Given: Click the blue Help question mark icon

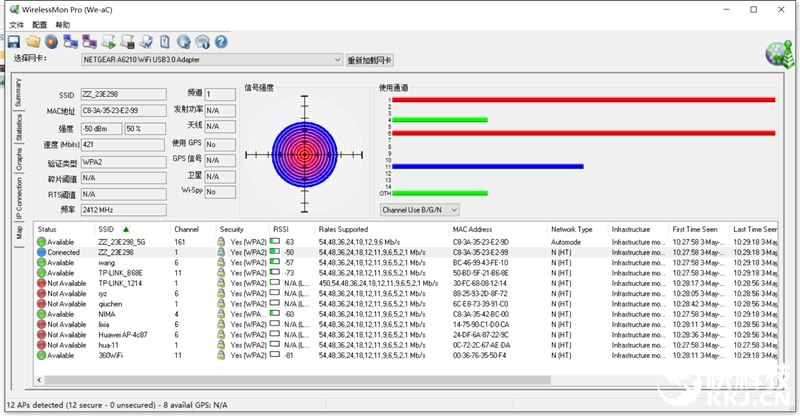Looking at the screenshot, I should coord(221,42).
